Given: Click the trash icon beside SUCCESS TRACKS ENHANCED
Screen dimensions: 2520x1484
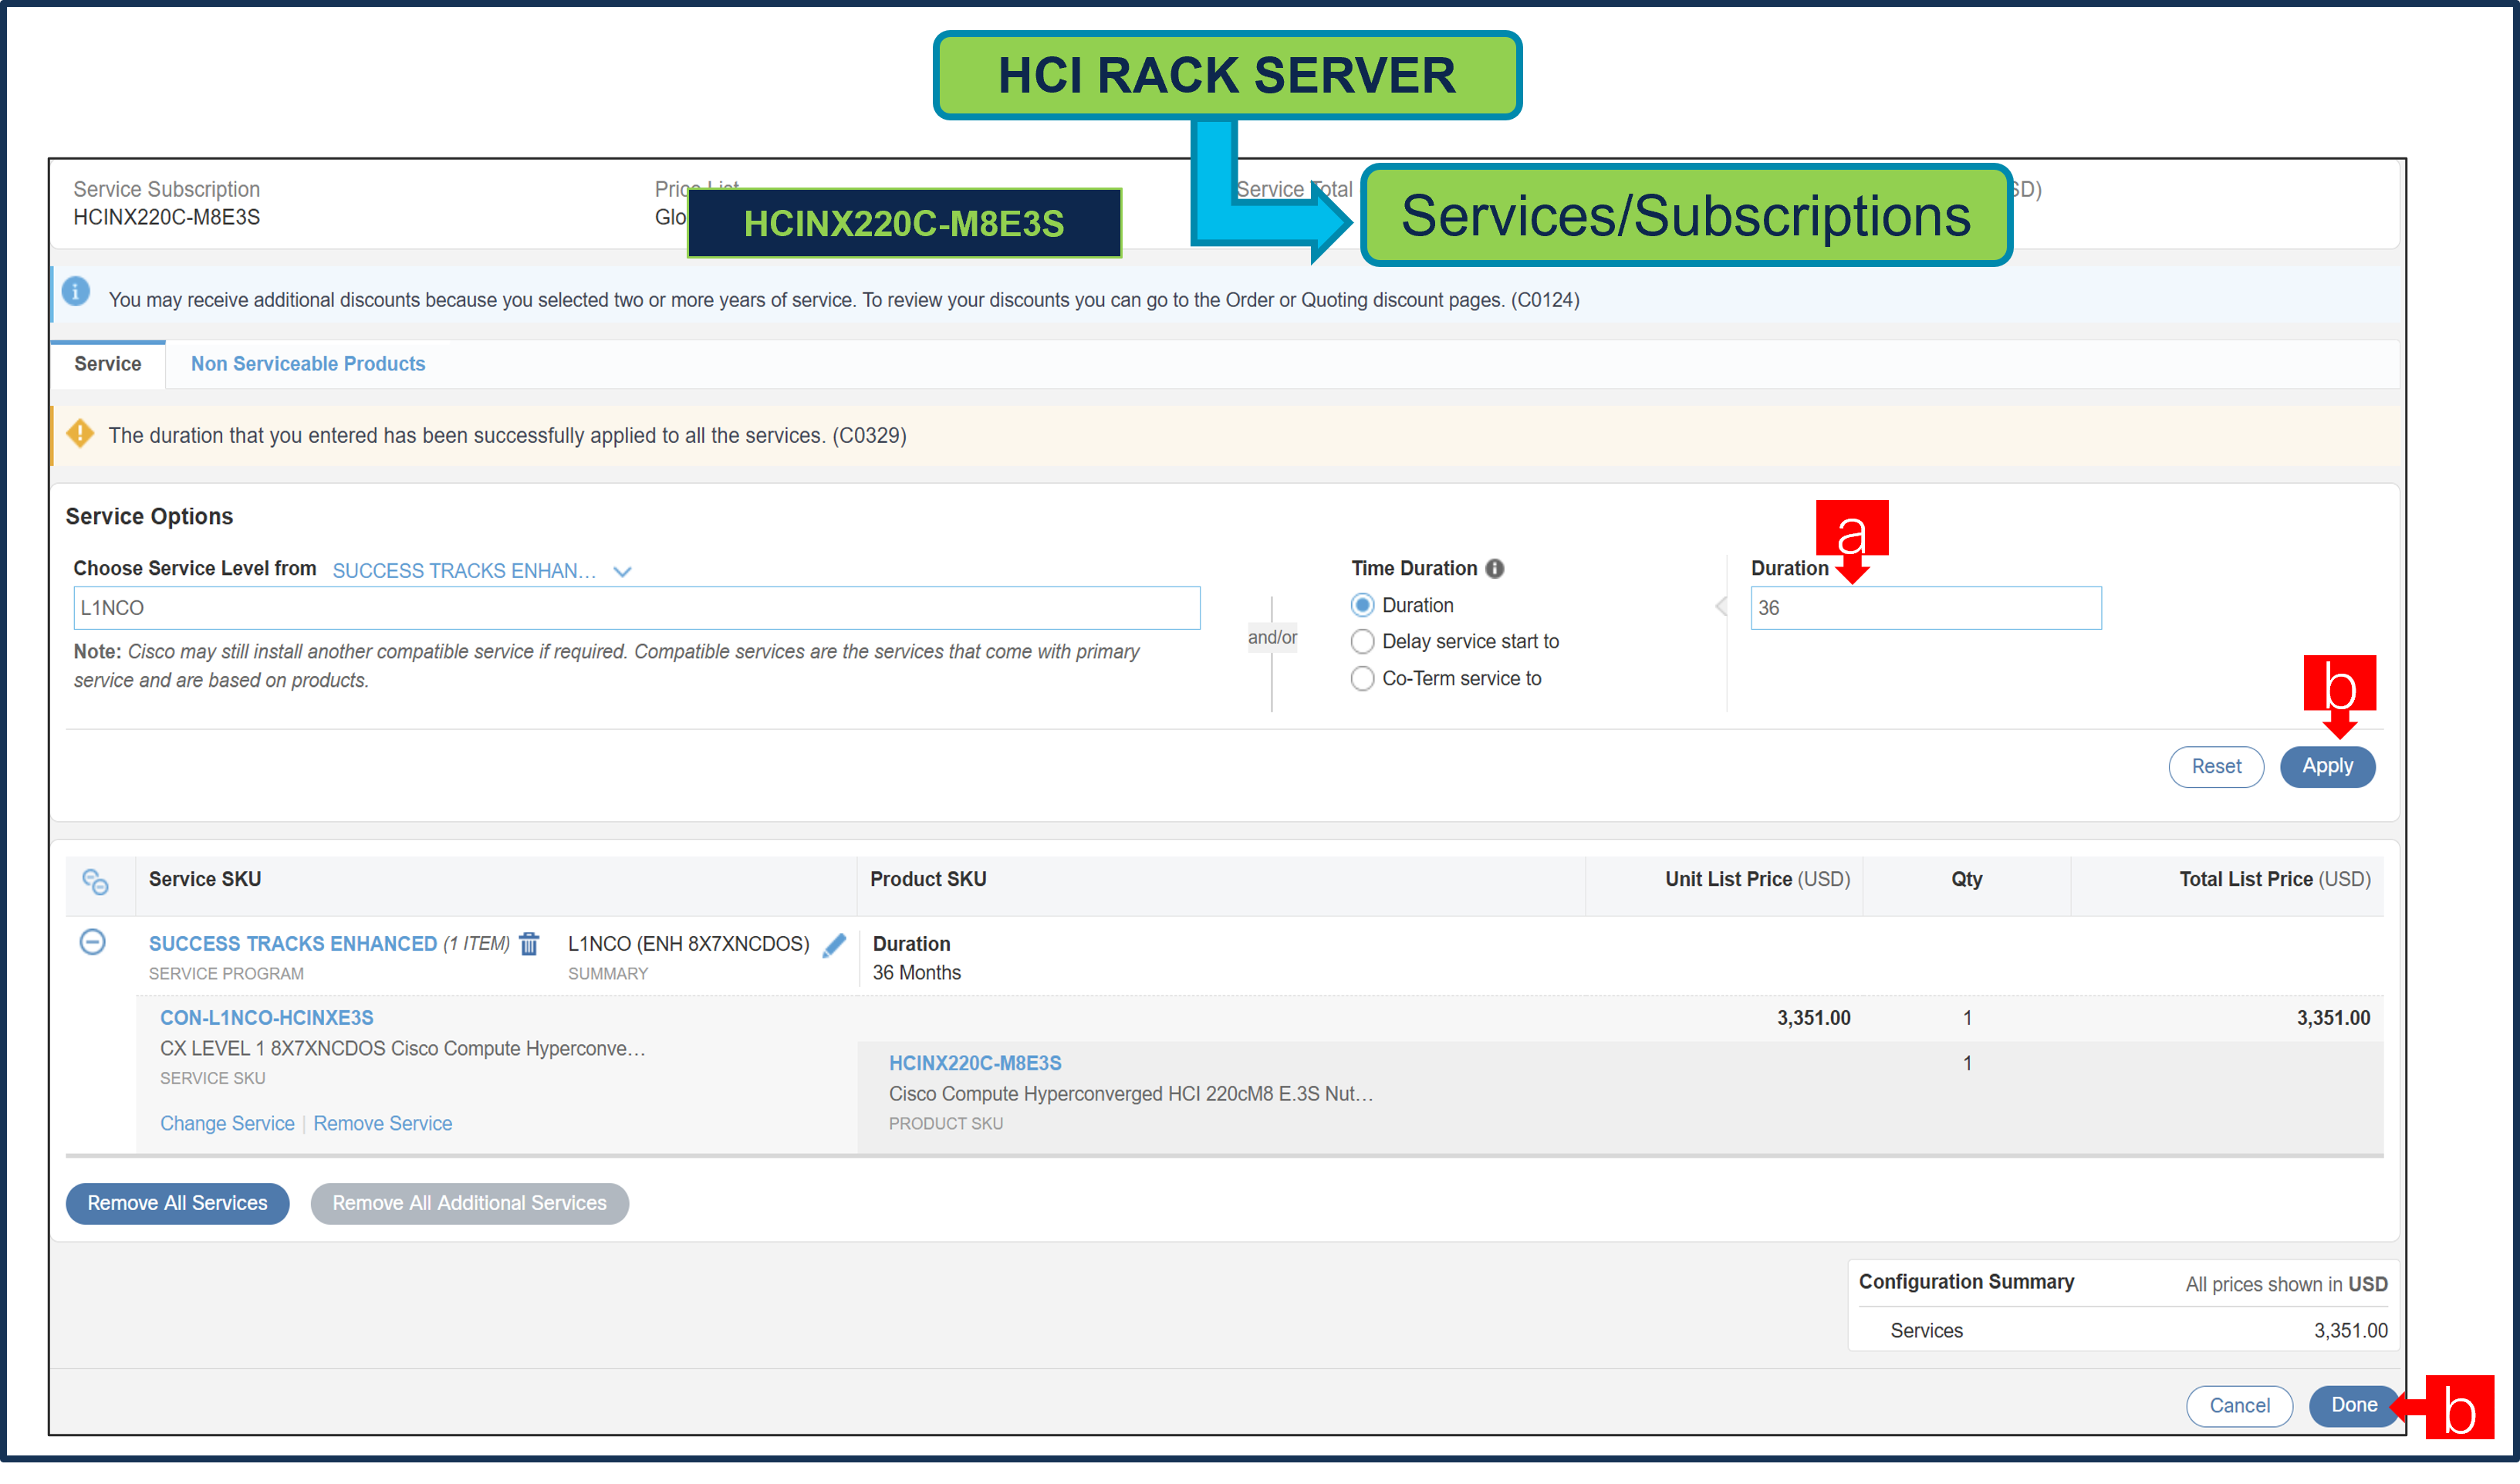Looking at the screenshot, I should [x=528, y=943].
